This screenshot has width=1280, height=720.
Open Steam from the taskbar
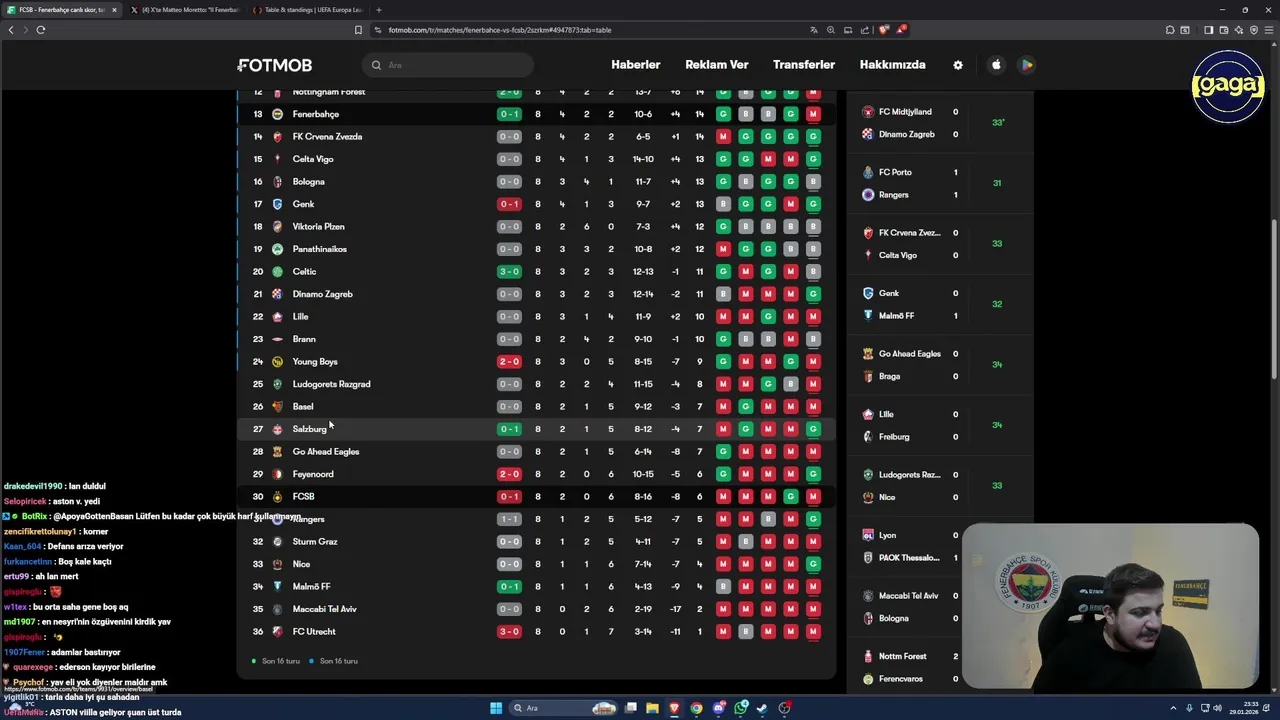(762, 708)
